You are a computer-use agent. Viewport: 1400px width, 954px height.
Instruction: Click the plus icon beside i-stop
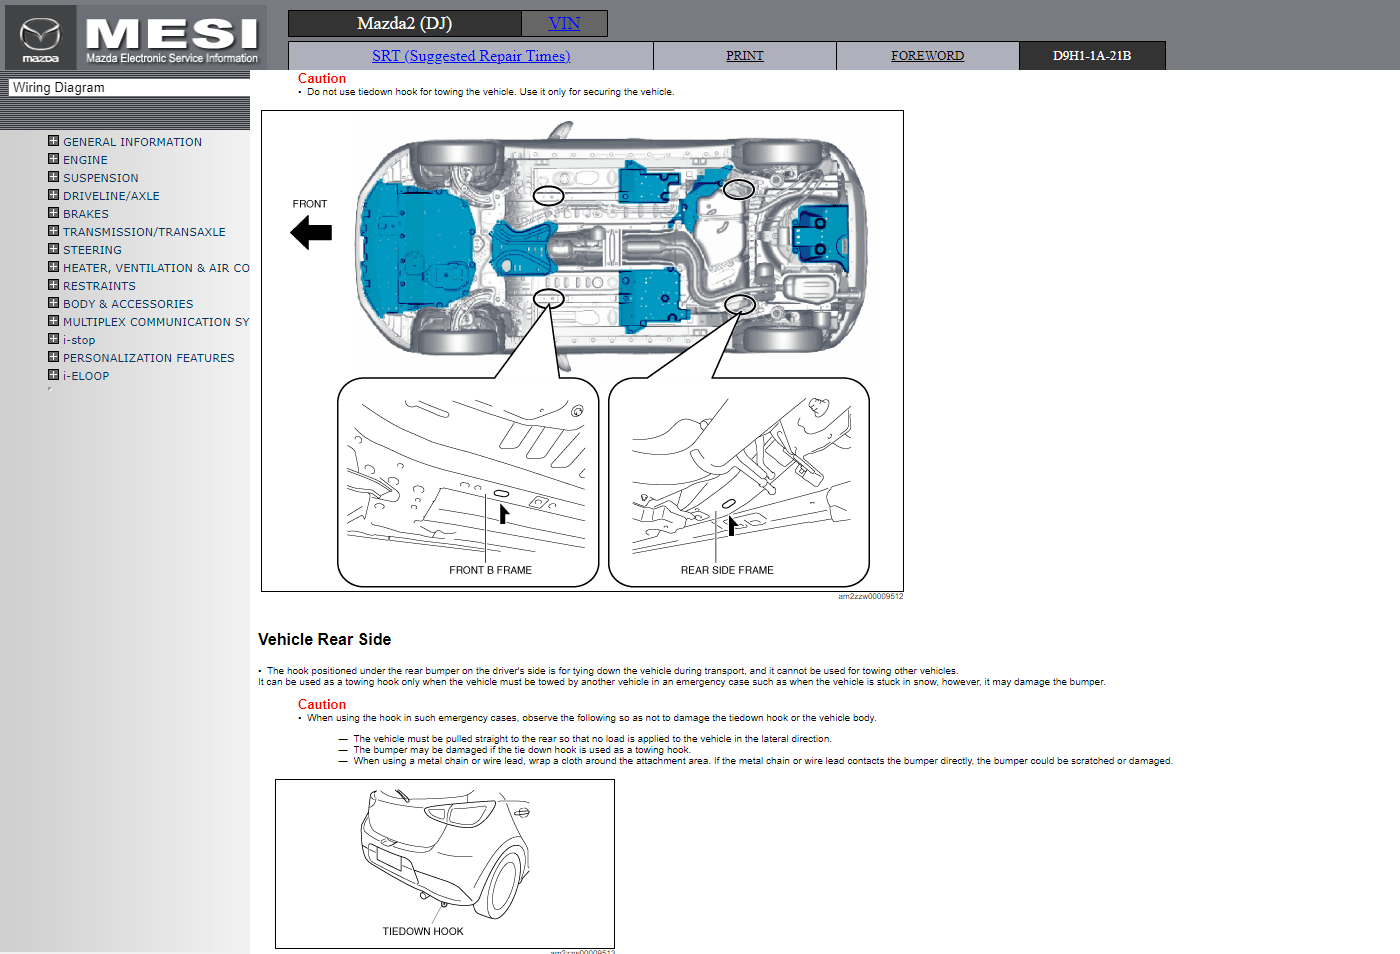(54, 339)
